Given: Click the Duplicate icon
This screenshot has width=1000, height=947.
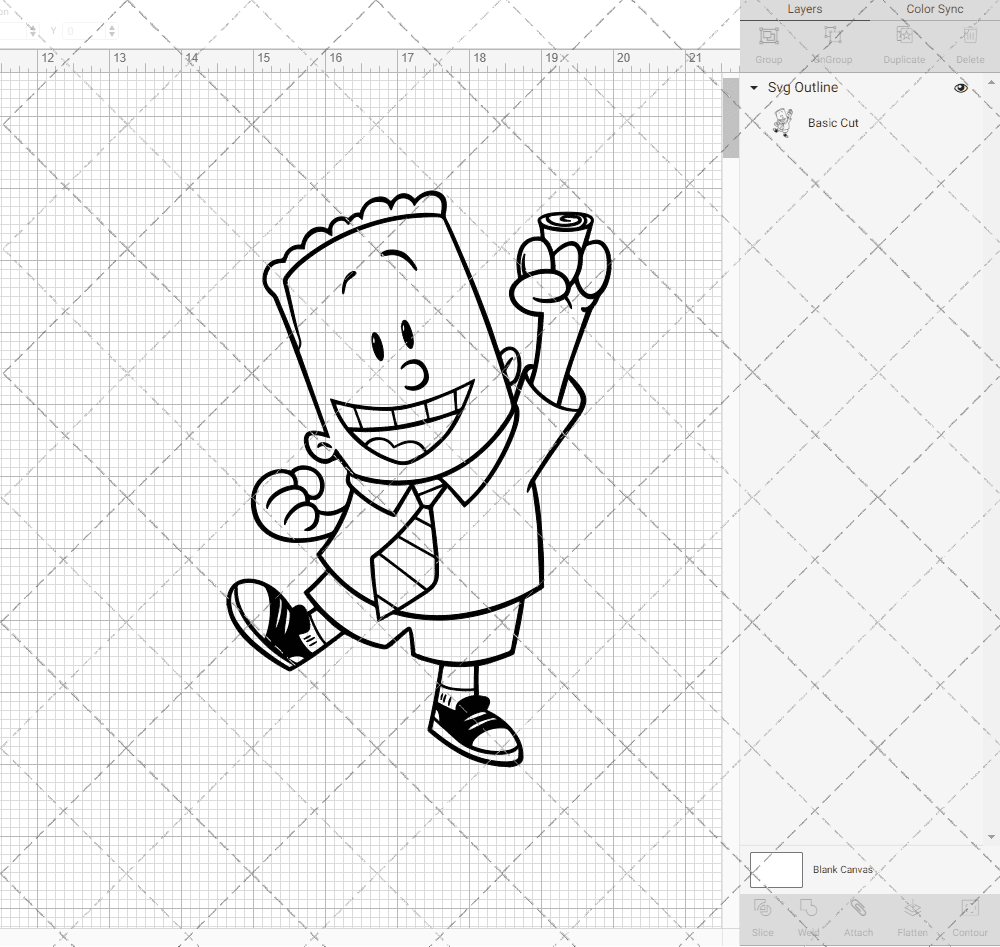Looking at the screenshot, I should (904, 36).
